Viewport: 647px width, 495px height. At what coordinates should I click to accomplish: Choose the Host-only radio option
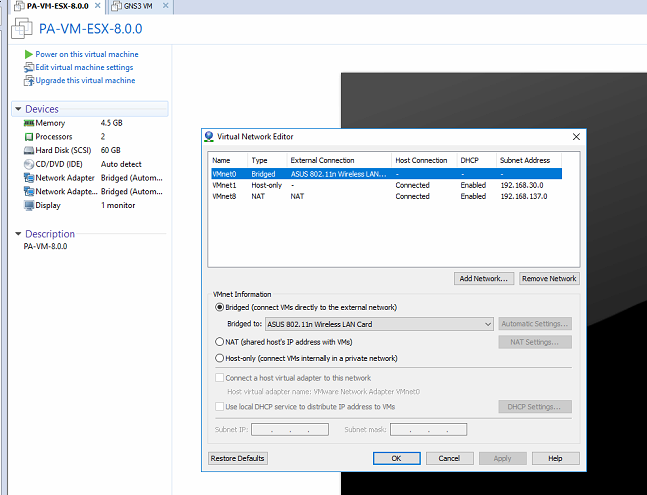click(x=220, y=358)
